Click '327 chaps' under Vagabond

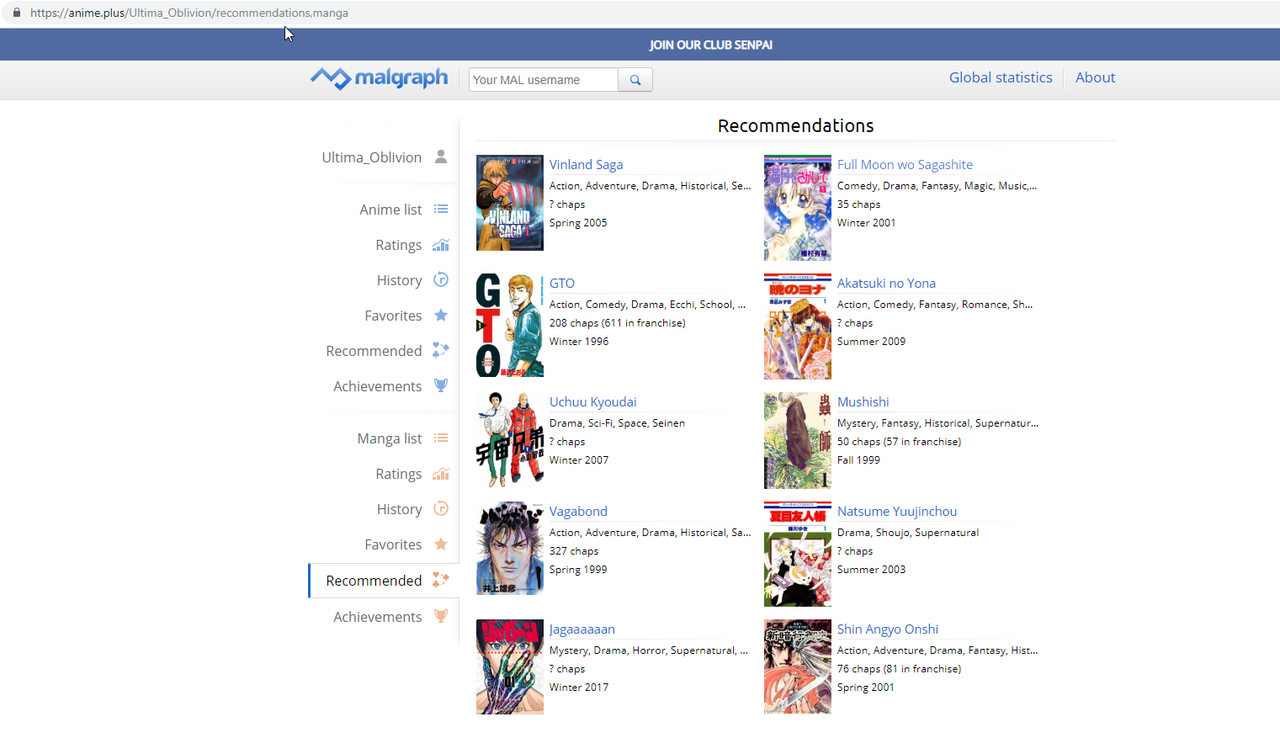coord(574,551)
